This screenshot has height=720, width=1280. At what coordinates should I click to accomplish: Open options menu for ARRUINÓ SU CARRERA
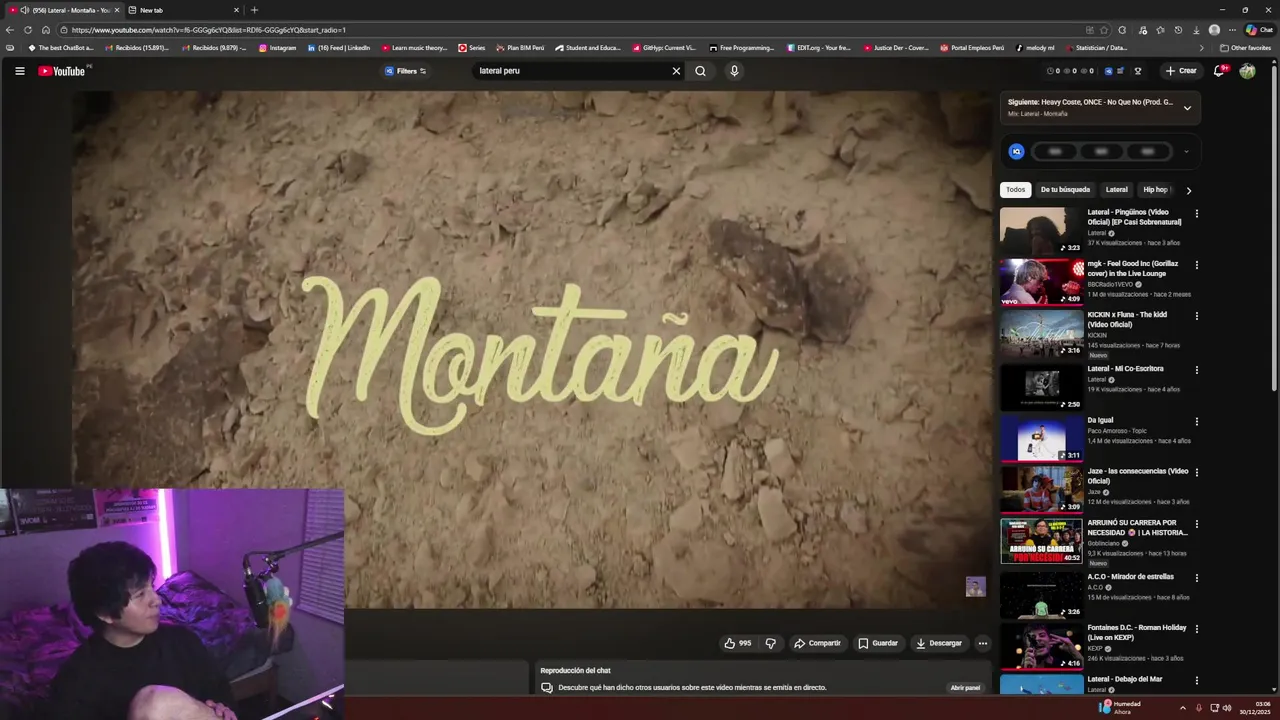click(1196, 524)
